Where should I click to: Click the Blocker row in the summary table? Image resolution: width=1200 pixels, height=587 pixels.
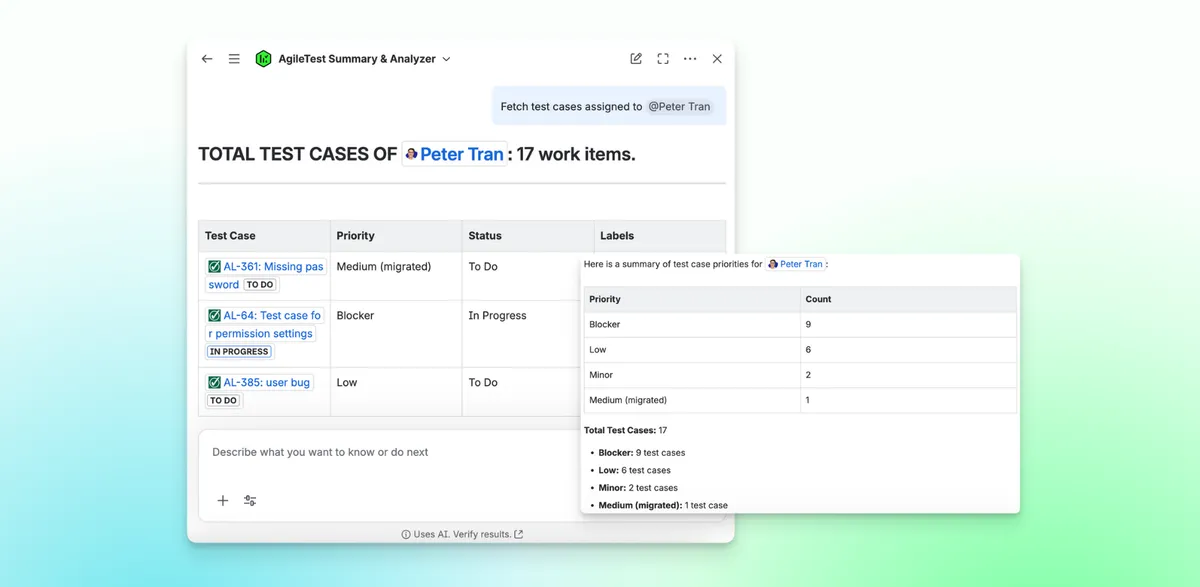pyautogui.click(x=800, y=325)
